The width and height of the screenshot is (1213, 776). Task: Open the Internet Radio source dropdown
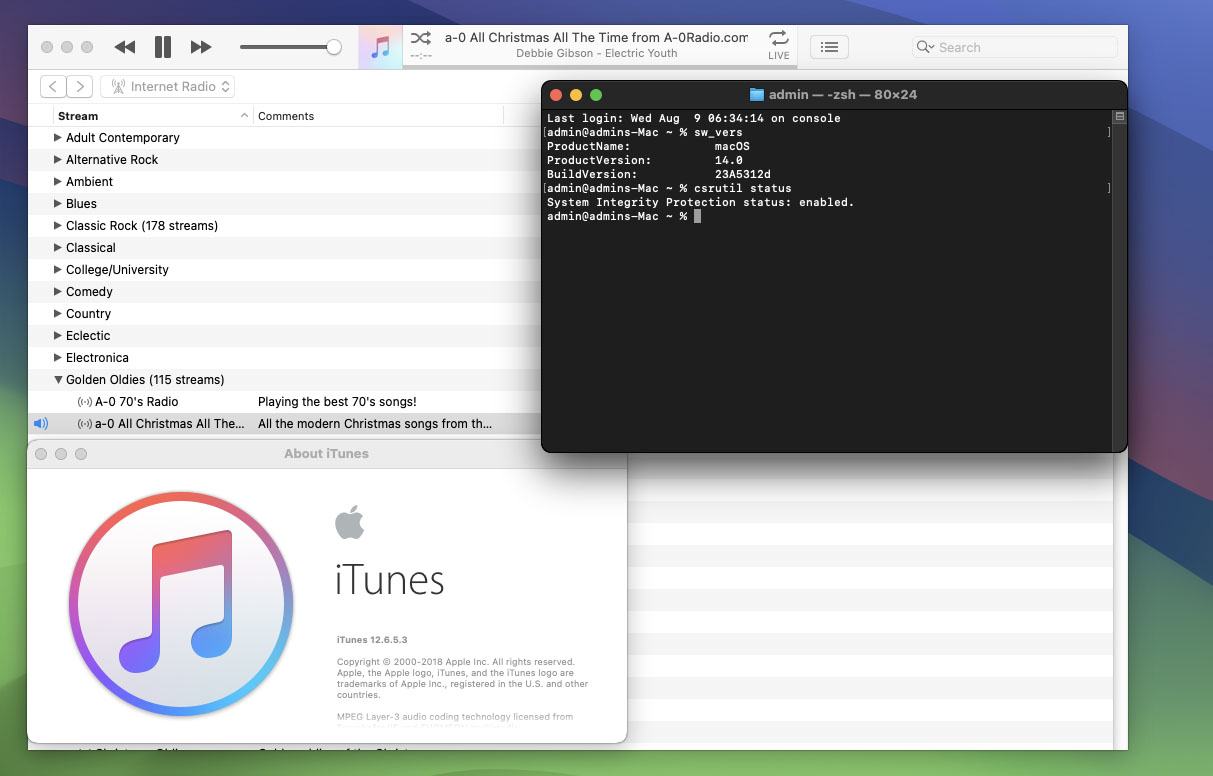(x=168, y=87)
